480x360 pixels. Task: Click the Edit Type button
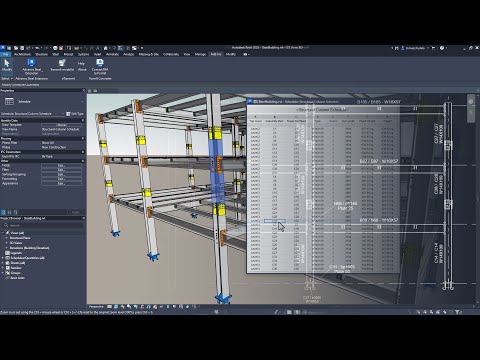75,114
